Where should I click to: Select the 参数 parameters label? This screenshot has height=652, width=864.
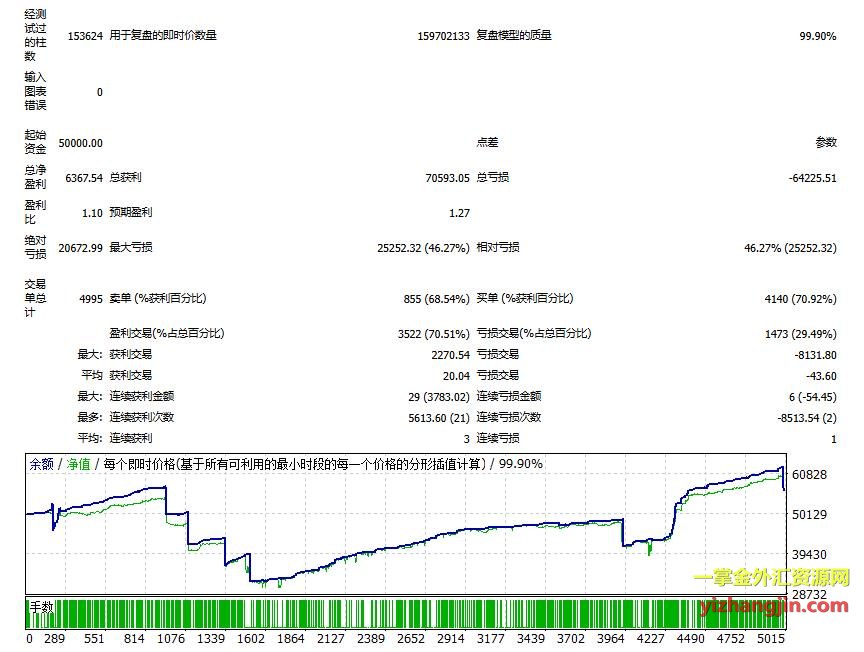coord(825,143)
